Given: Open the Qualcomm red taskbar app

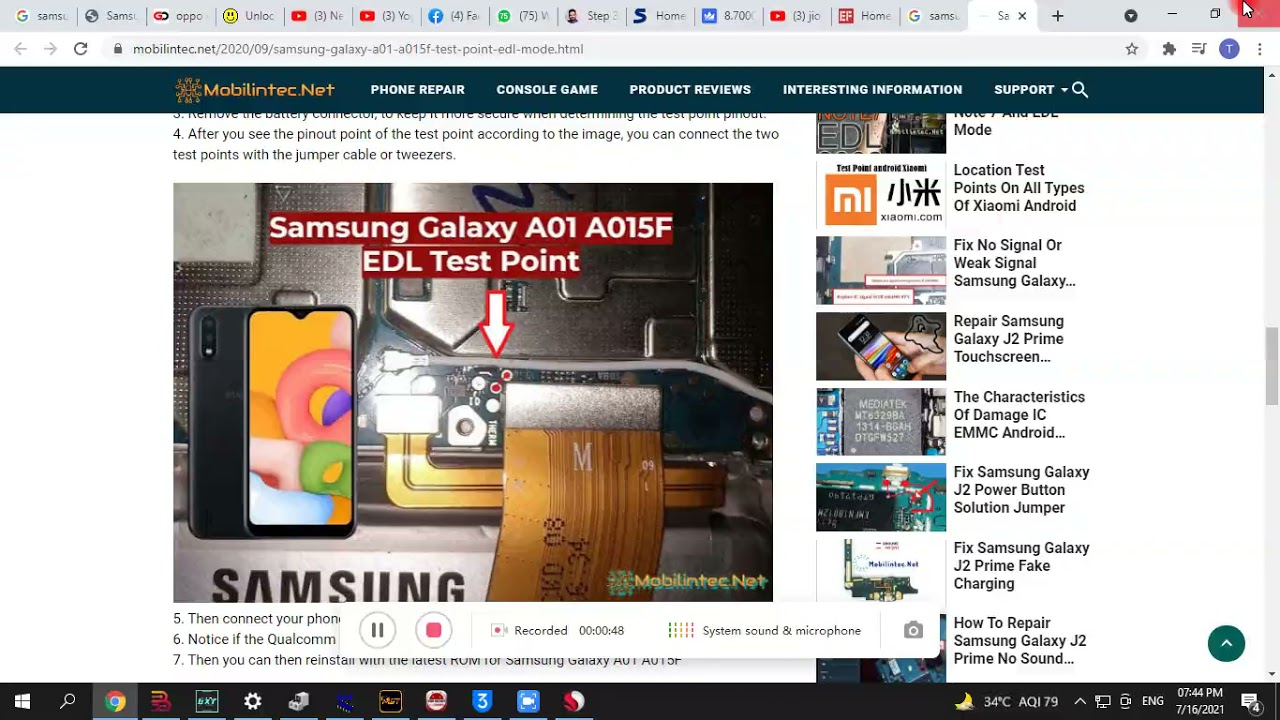Looking at the screenshot, I should 574,701.
